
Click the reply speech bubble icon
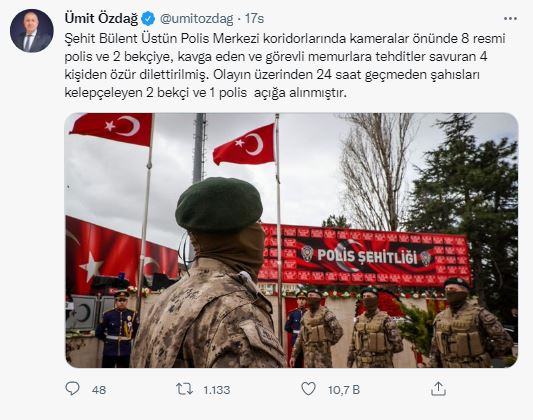[72, 389]
